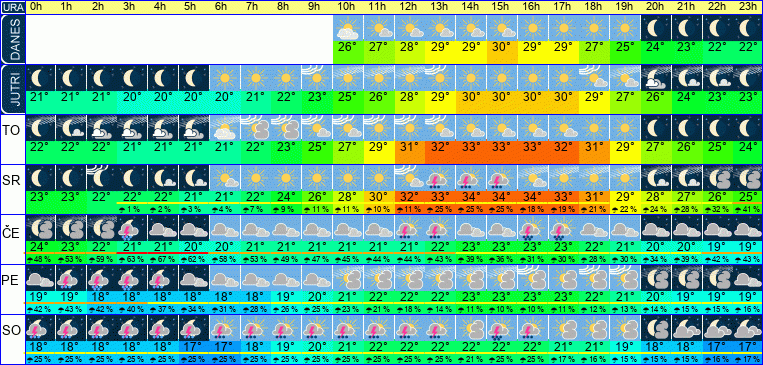Click the DANES 15h sunny icon
The width and height of the screenshot is (763, 365).
click(x=503, y=28)
